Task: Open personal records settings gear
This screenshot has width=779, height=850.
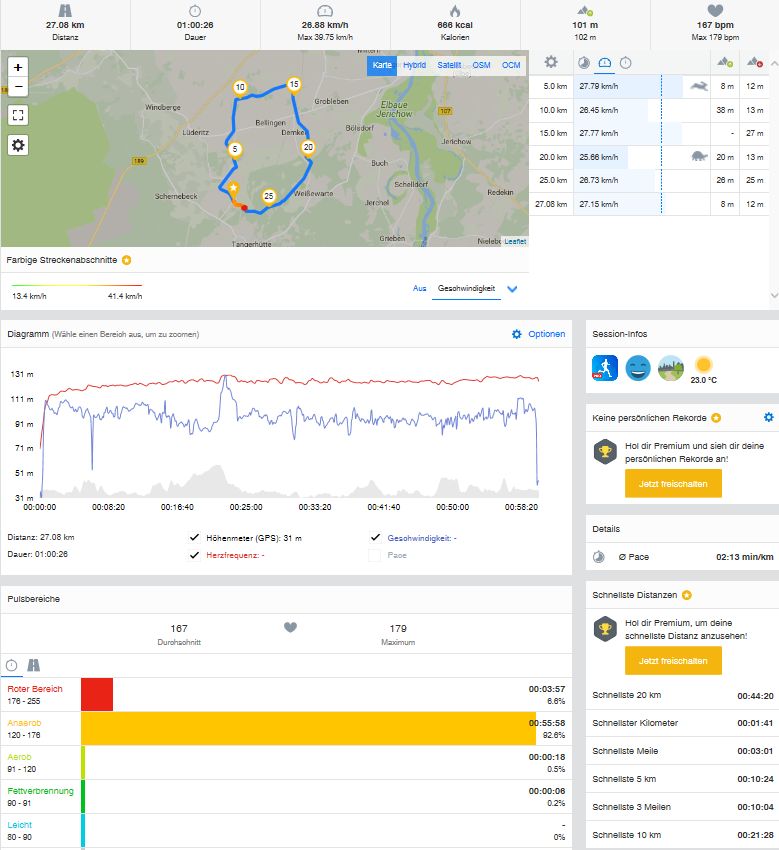Action: (x=768, y=417)
